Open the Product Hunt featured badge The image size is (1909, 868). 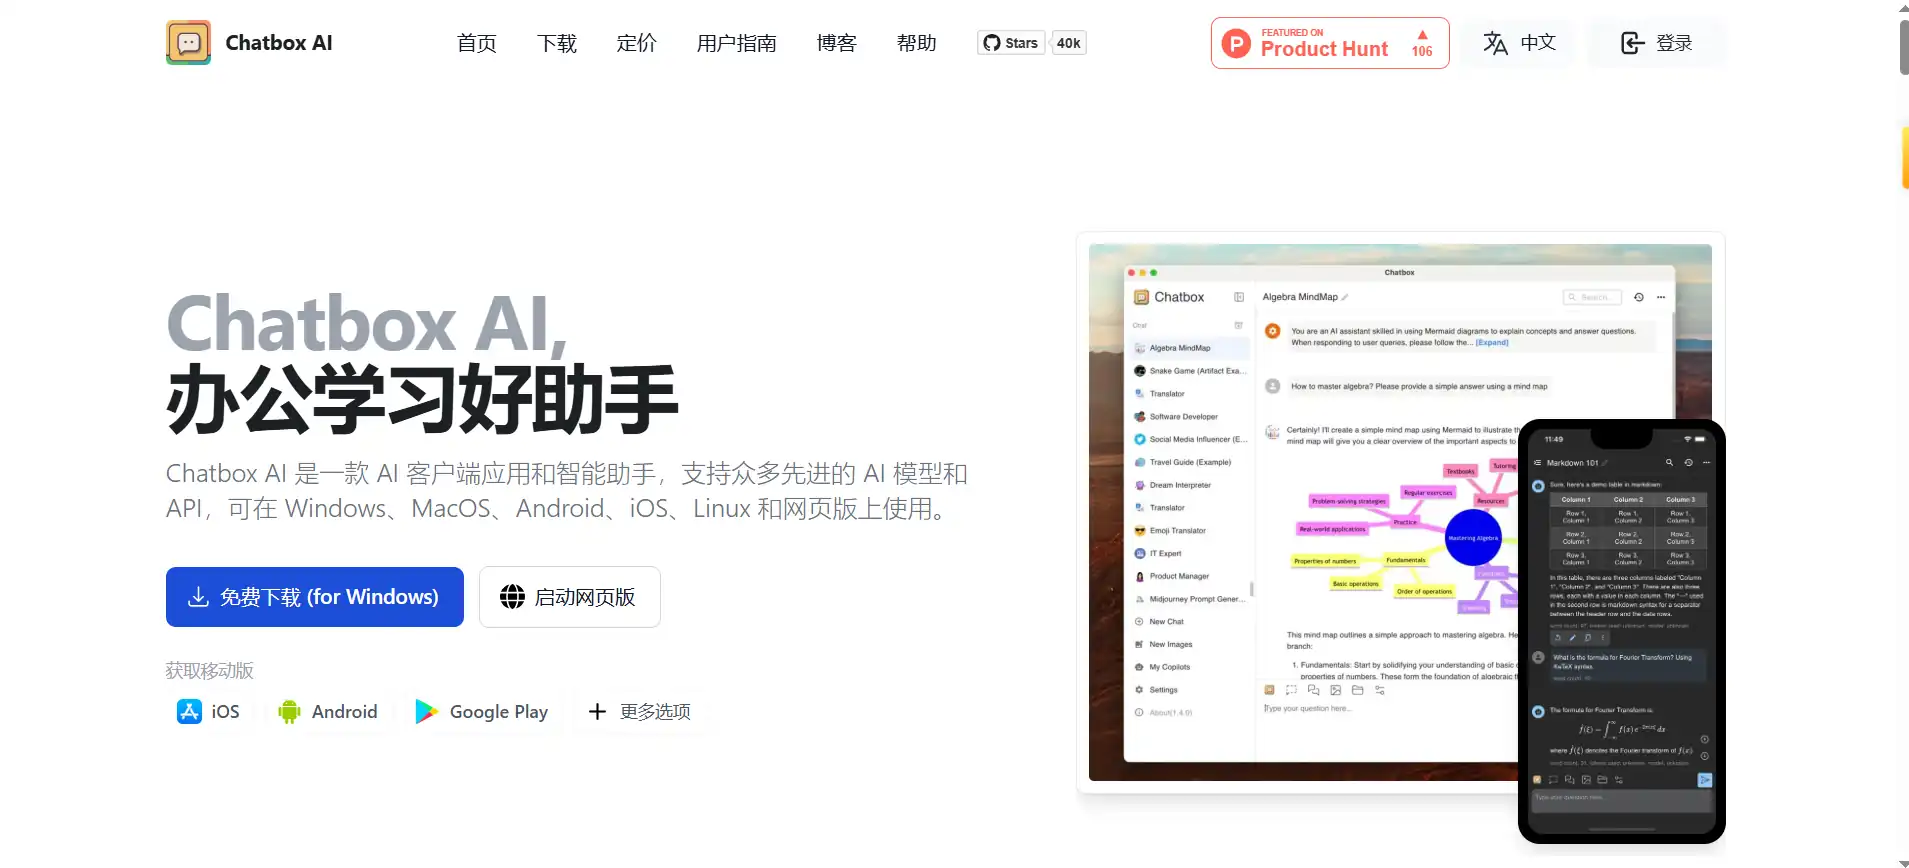[1330, 43]
